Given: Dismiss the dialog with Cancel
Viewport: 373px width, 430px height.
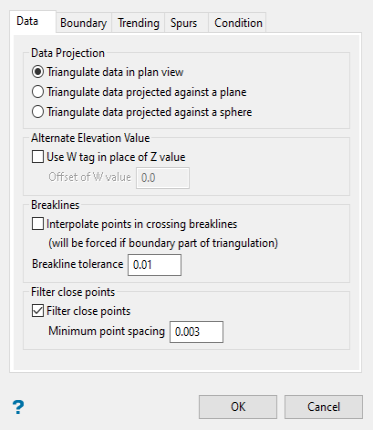Looking at the screenshot, I should 323,407.
